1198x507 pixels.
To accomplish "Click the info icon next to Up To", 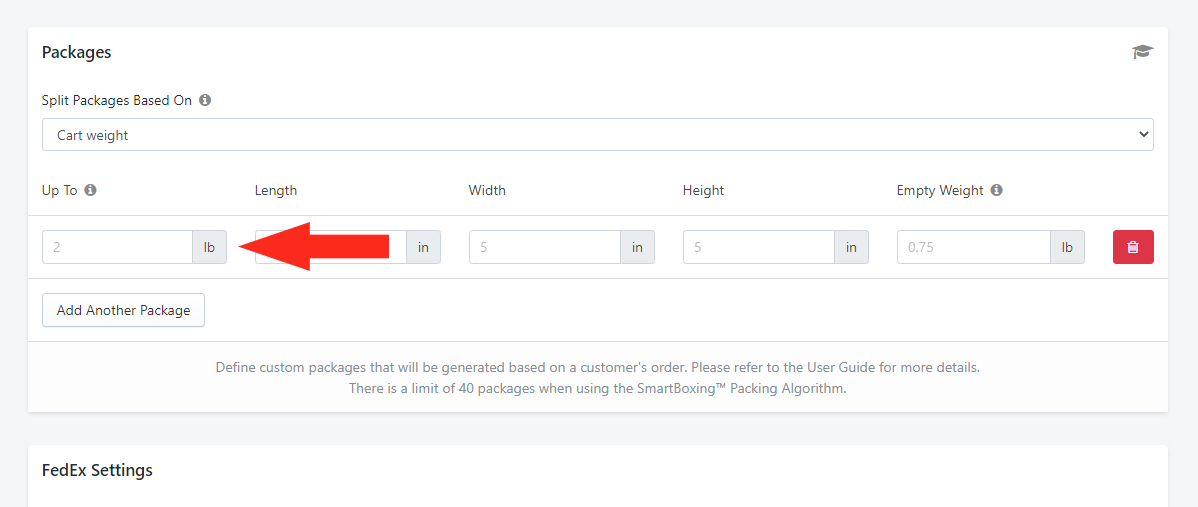I will pyautogui.click(x=90, y=190).
